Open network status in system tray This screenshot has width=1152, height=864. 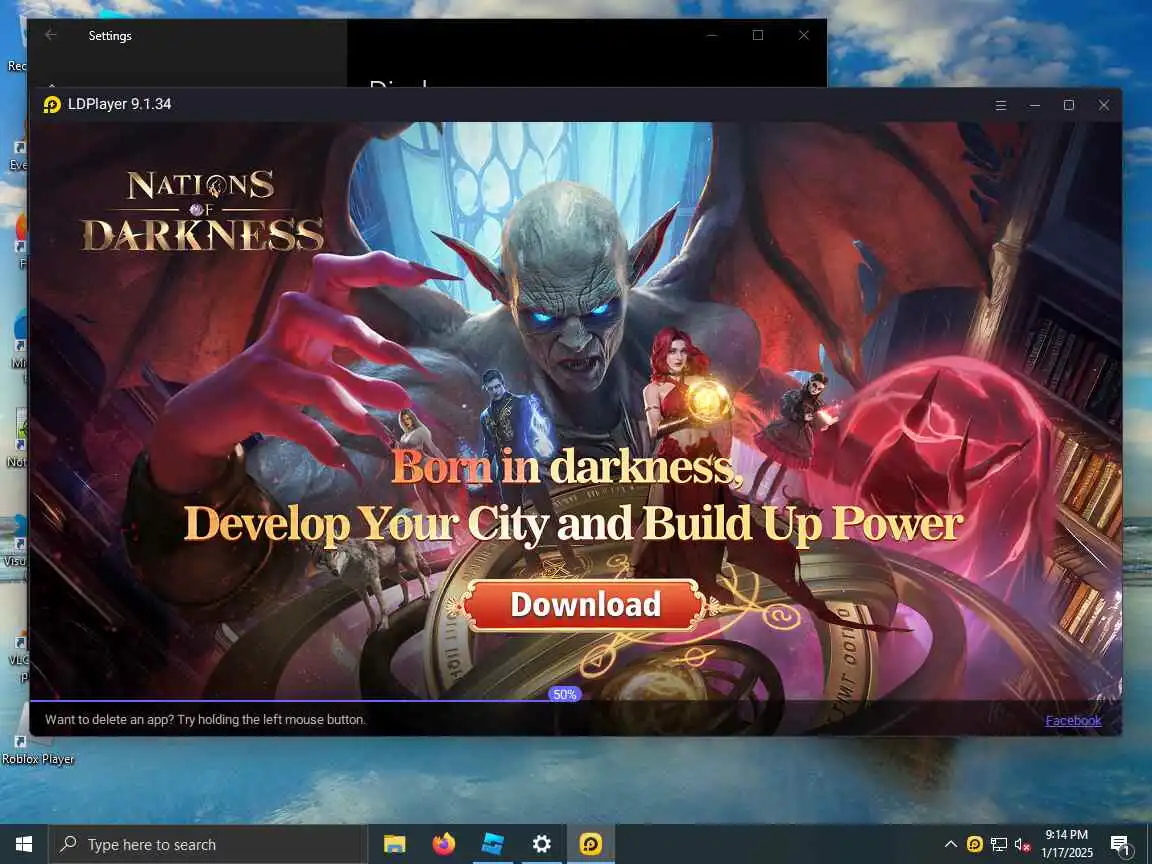[x=998, y=844]
